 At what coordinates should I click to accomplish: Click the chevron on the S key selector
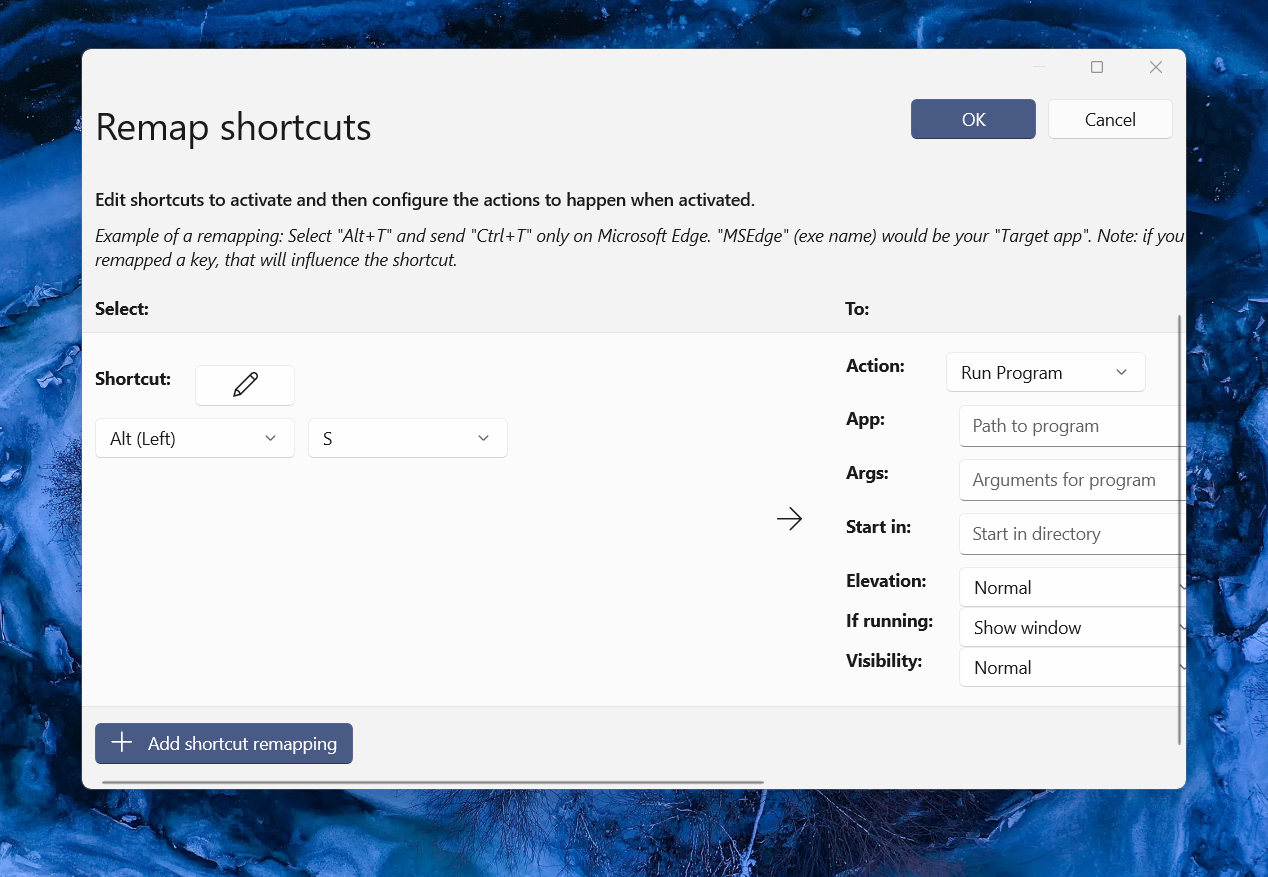pyautogui.click(x=483, y=437)
